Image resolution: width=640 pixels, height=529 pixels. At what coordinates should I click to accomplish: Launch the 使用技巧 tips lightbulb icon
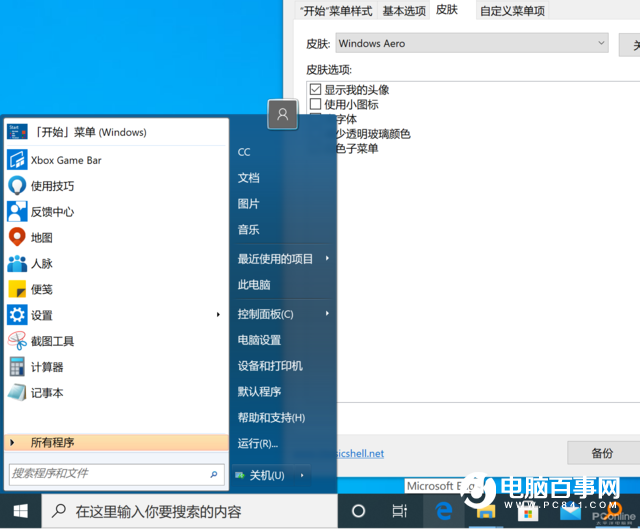click(x=17, y=186)
